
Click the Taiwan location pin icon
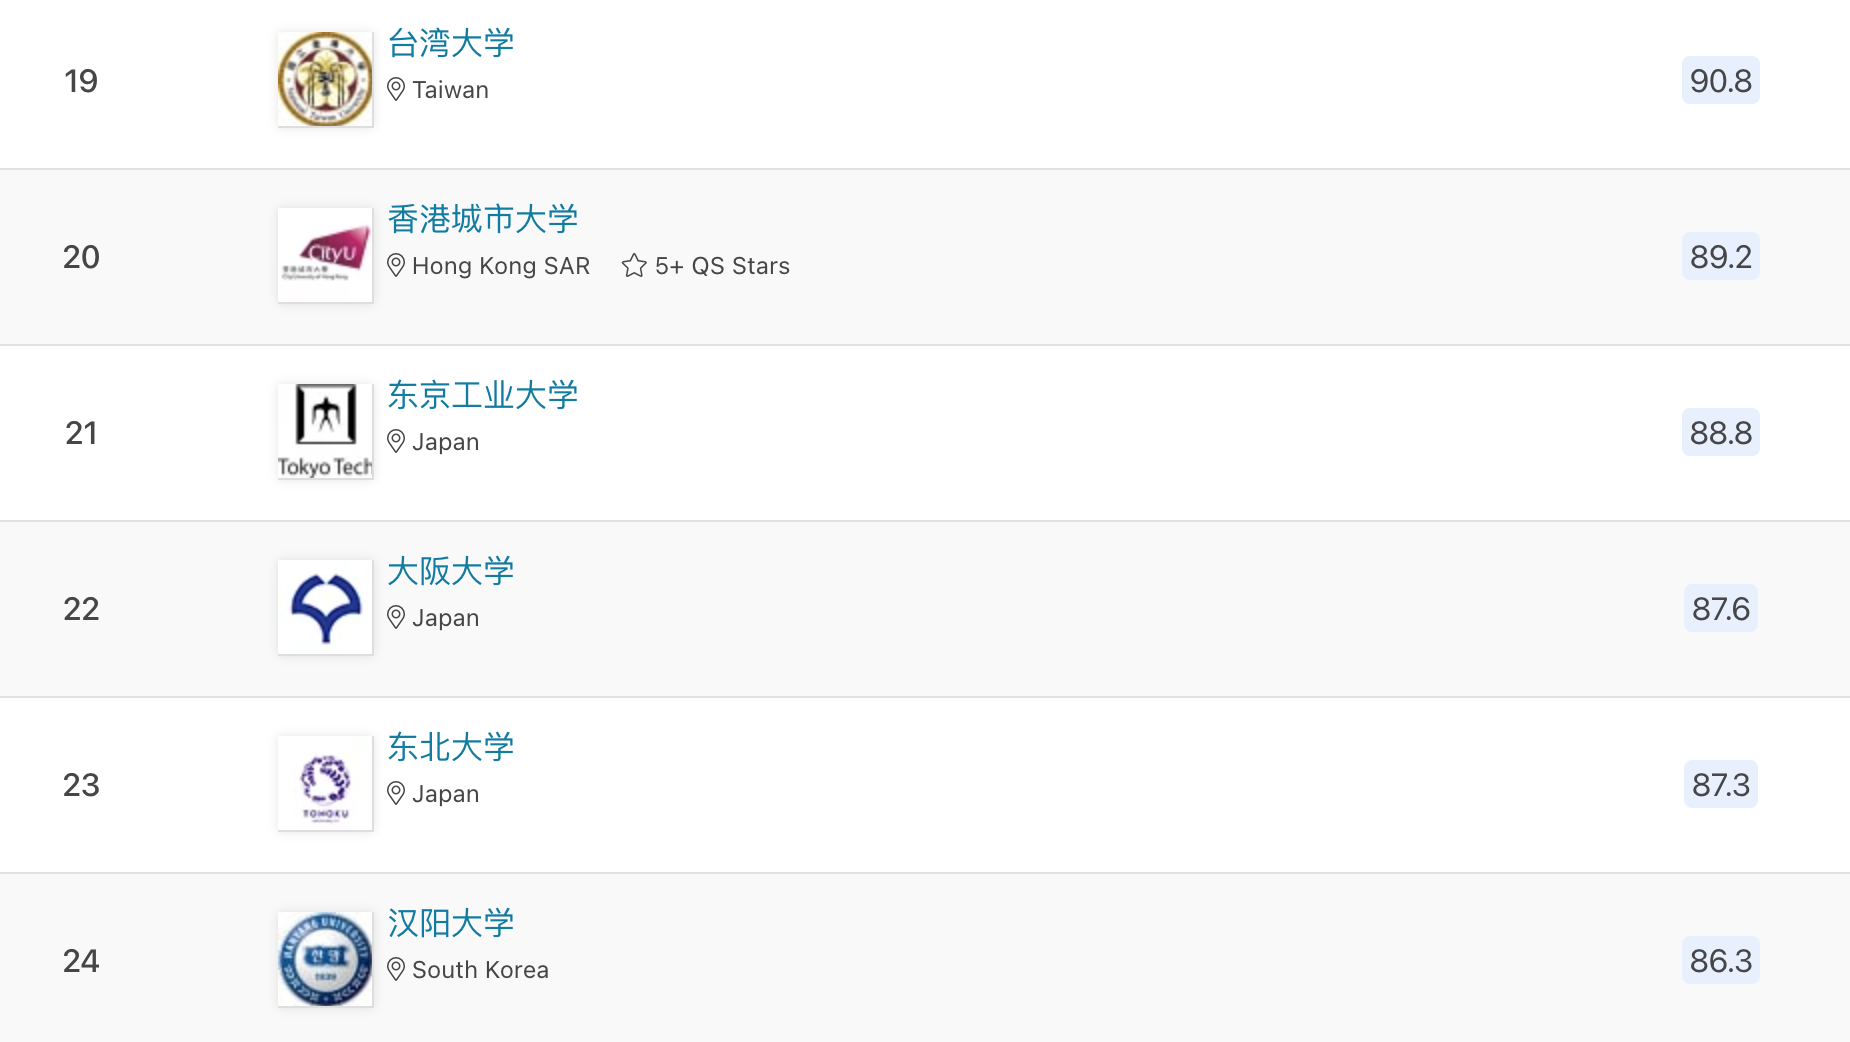(396, 90)
